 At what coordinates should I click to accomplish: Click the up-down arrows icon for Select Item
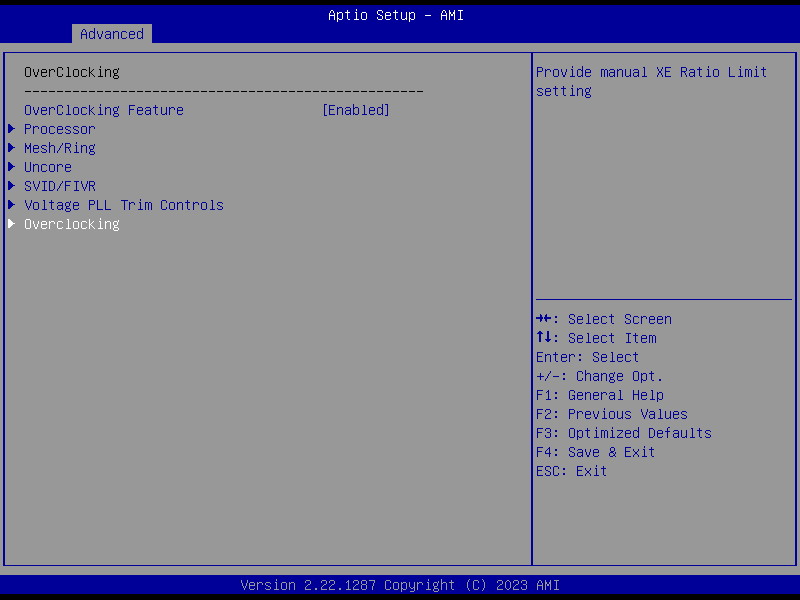(544, 337)
